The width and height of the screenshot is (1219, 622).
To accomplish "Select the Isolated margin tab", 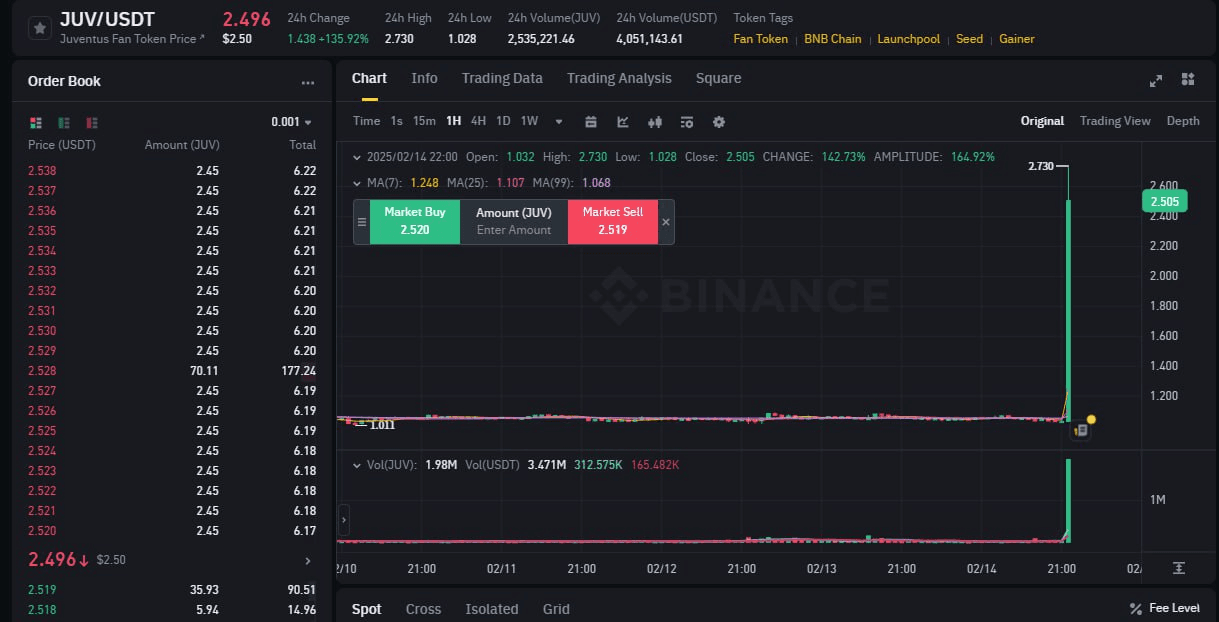I will tap(492, 609).
